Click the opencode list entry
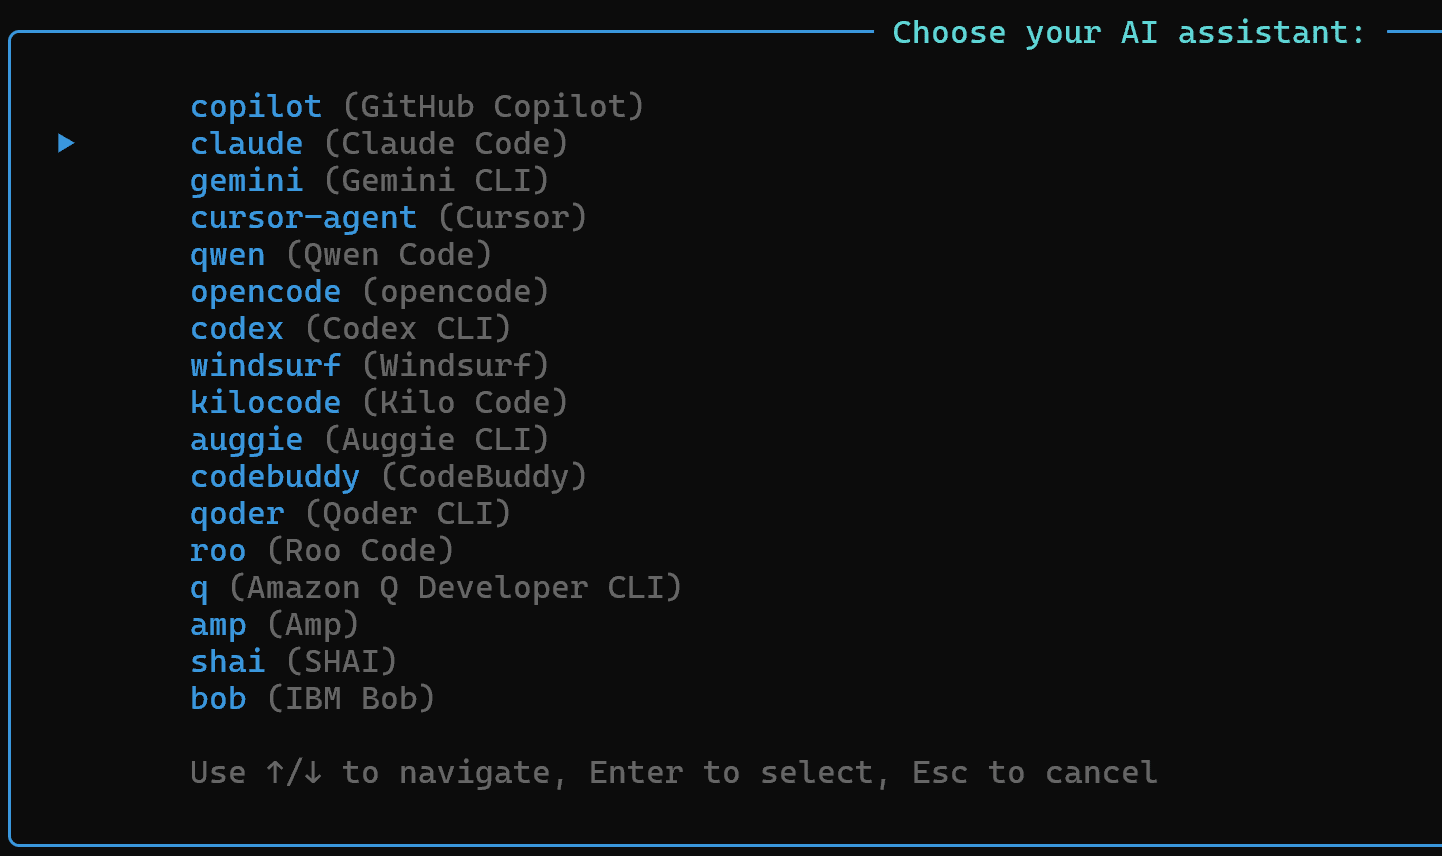The image size is (1442, 856). tap(369, 291)
